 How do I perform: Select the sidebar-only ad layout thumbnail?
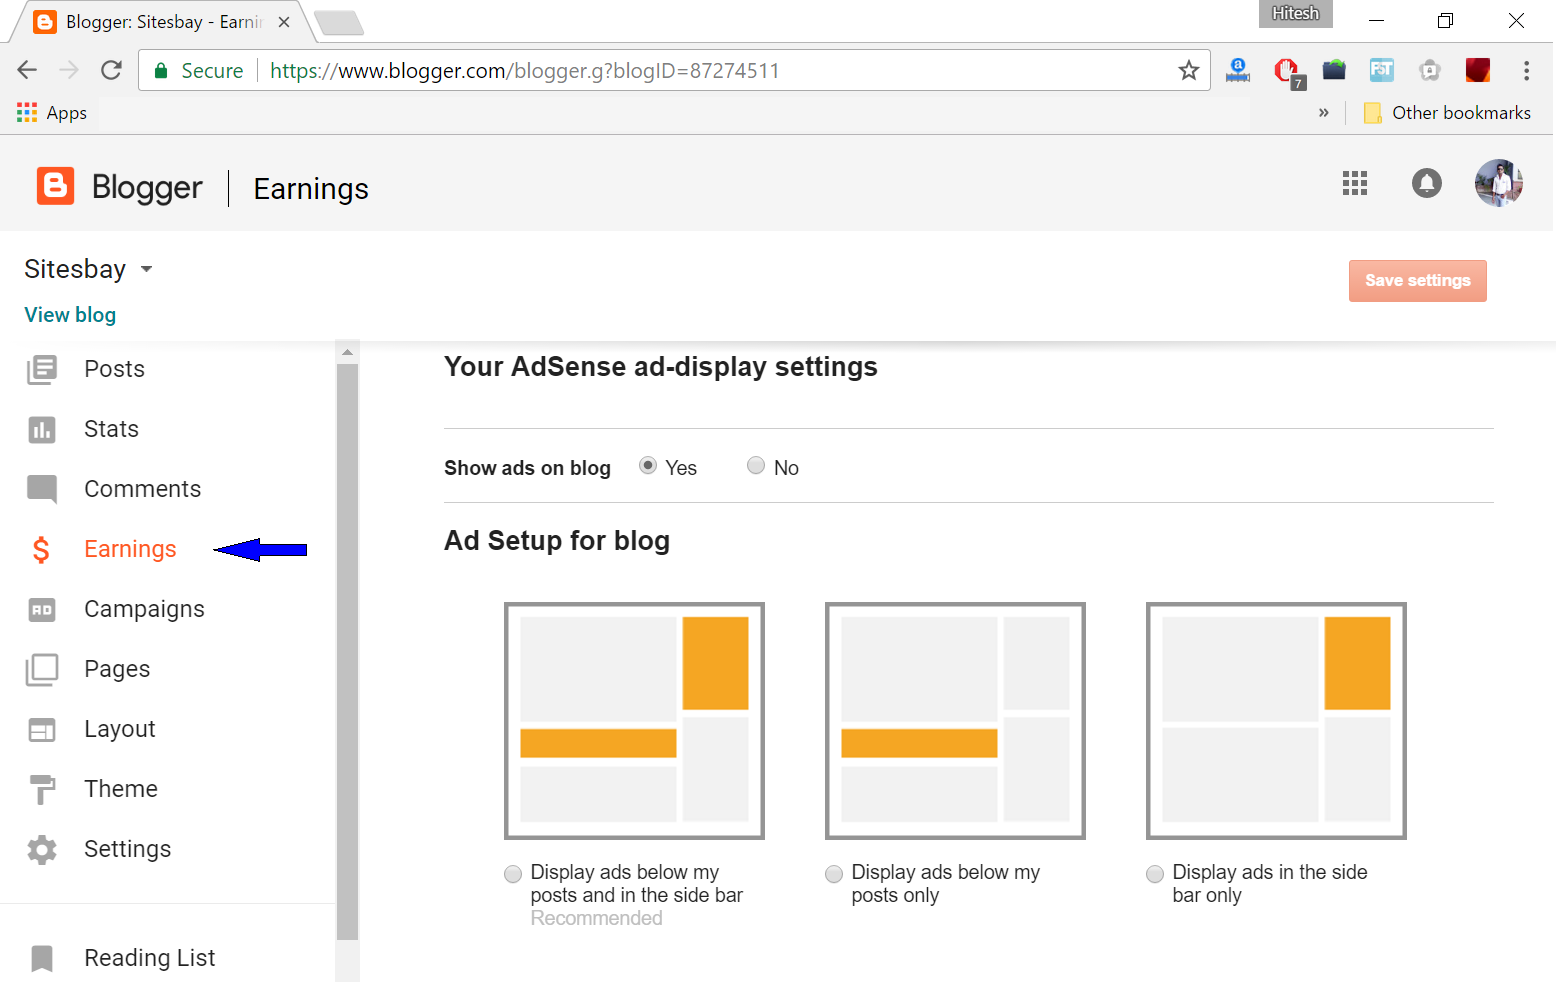point(1276,720)
